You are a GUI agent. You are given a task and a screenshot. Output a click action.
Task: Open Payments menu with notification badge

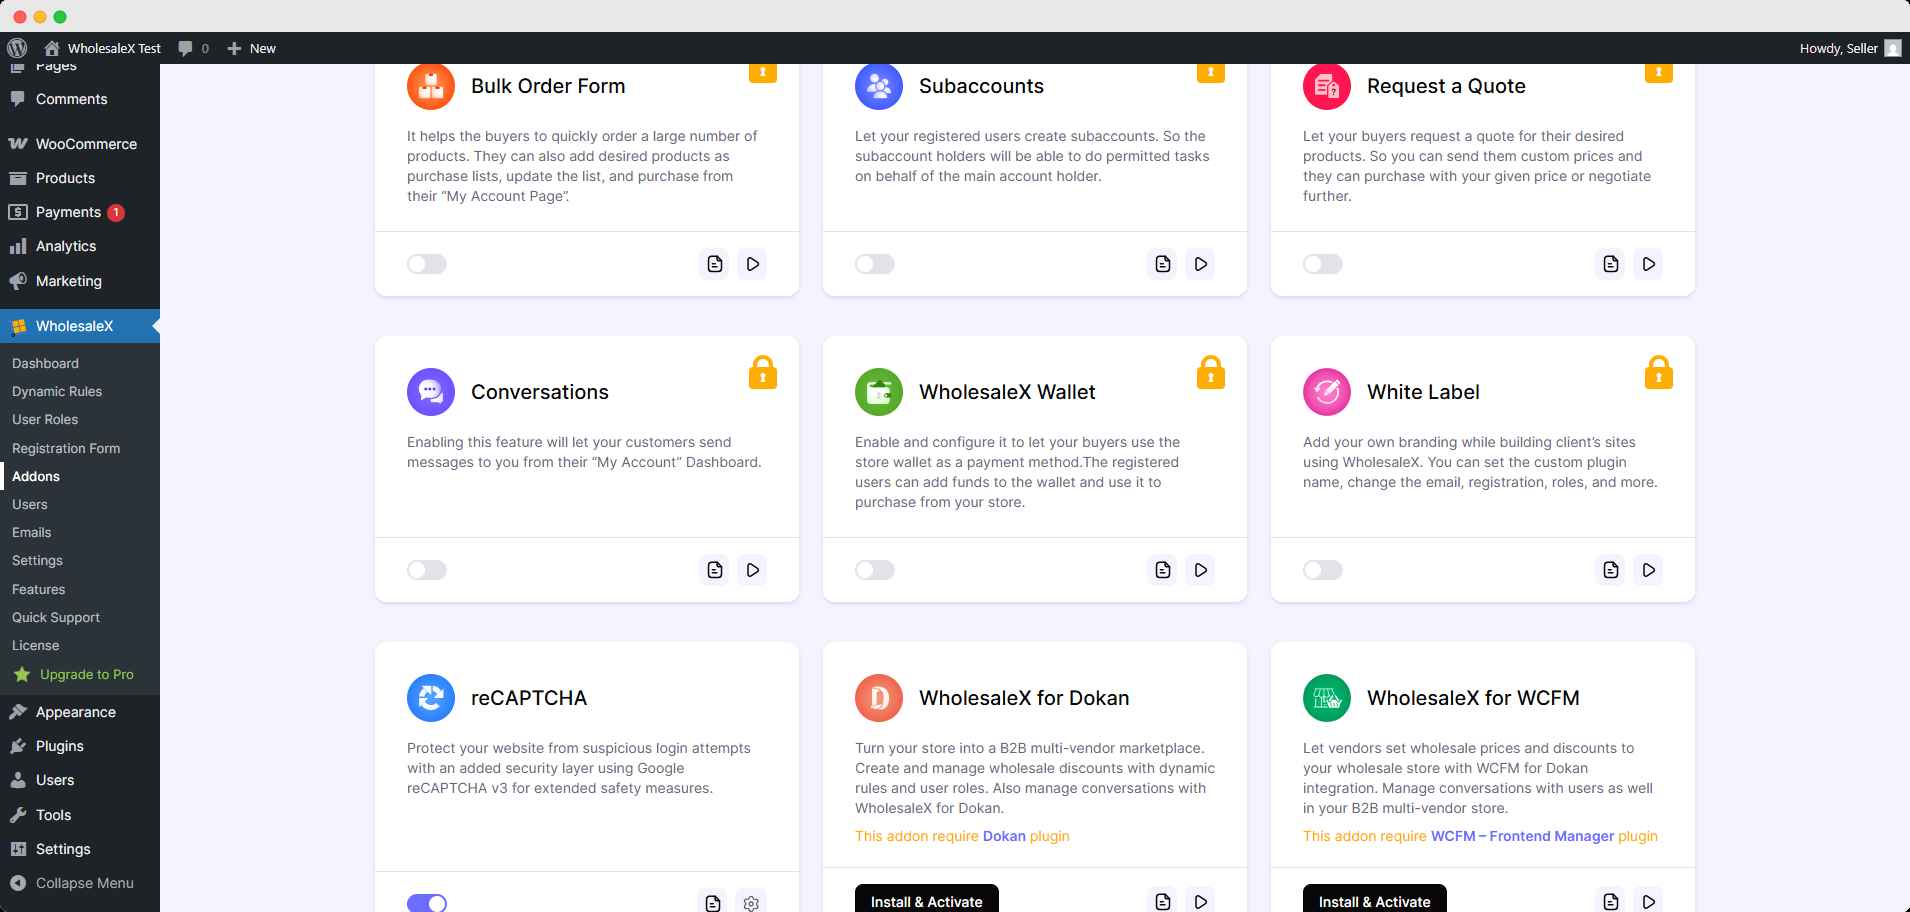[80, 212]
